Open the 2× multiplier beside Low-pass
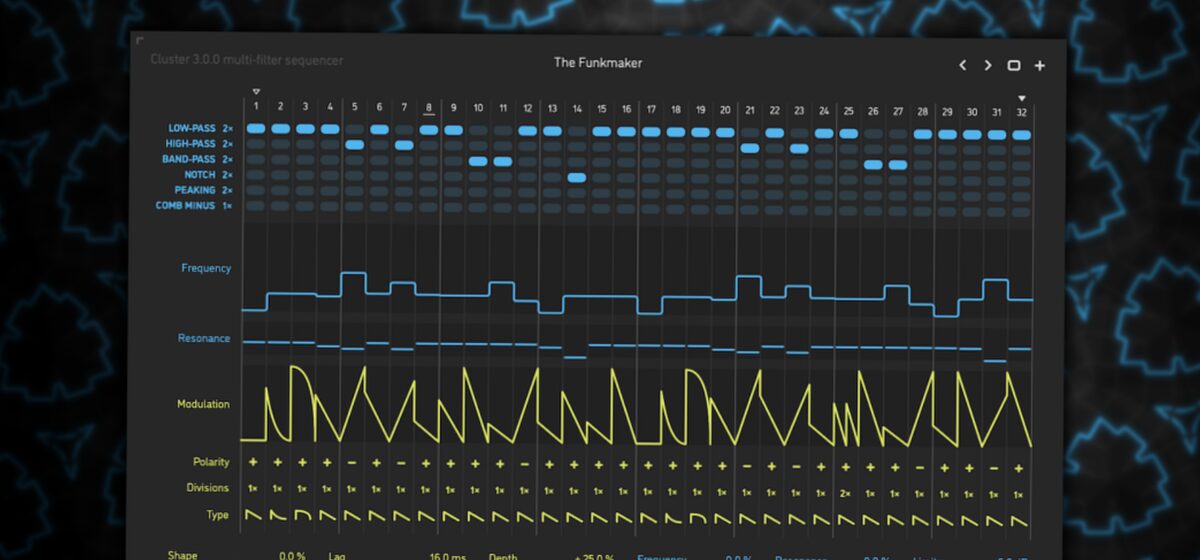Screen dimensions: 1200x560 228,128
